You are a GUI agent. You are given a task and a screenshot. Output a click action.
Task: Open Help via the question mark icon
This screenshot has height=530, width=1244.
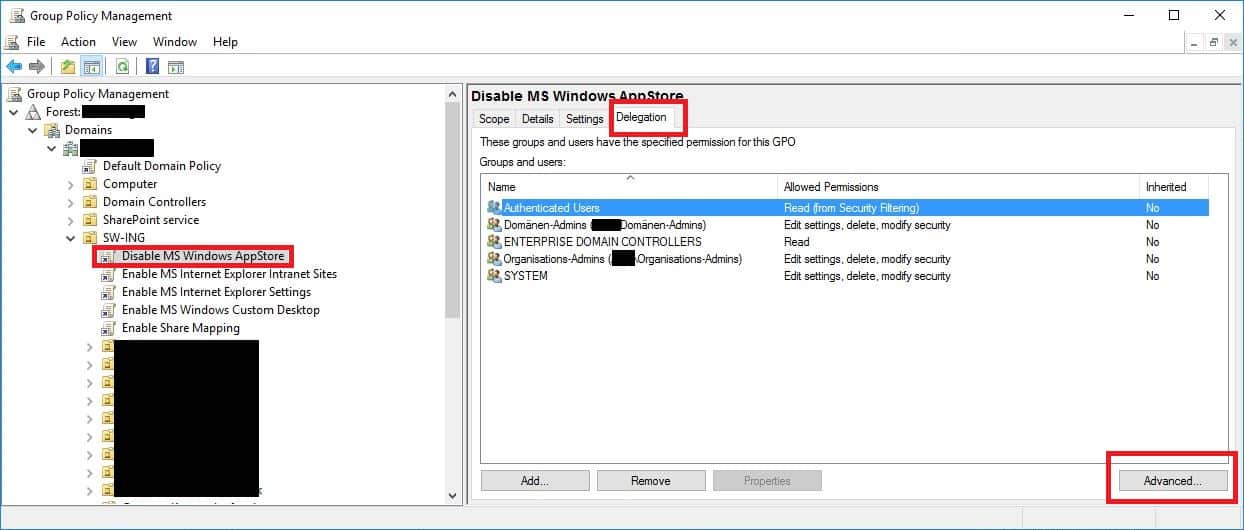153,67
